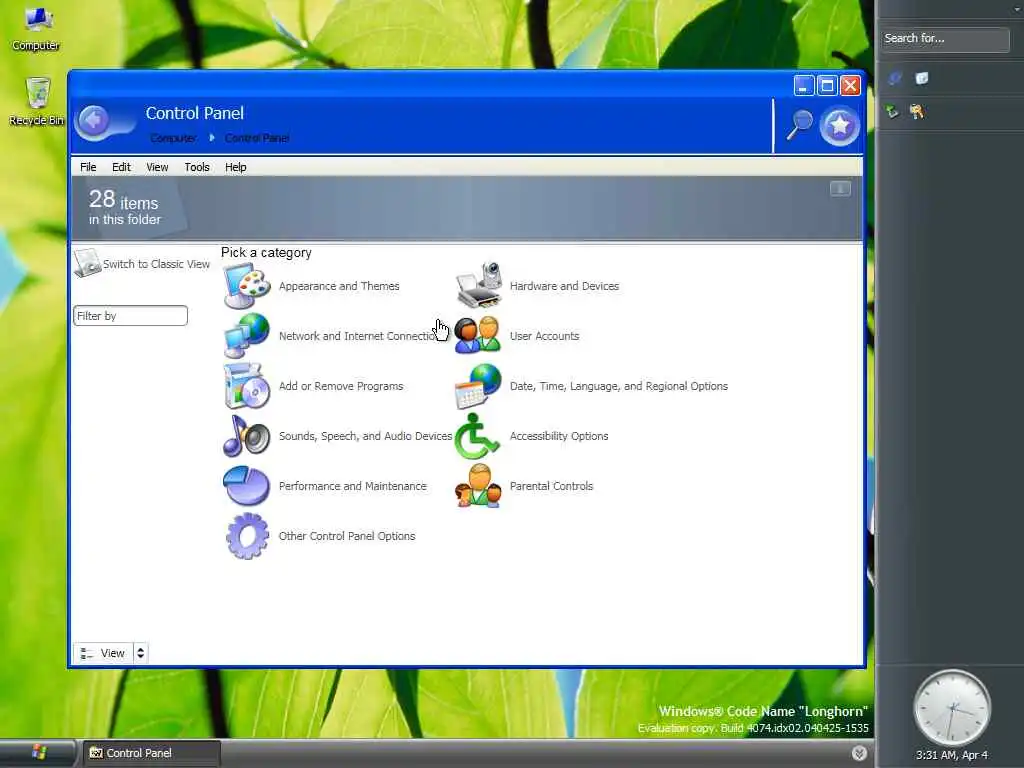Open the Accessibility Options wheelchair icon
Screen dimensions: 1024x768
[477, 436]
